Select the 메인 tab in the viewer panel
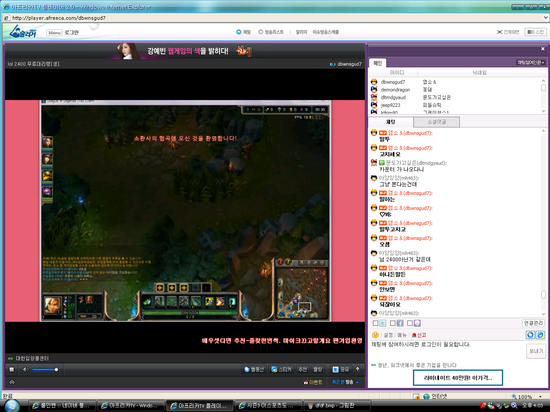The height and width of the screenshot is (412, 550). 378,63
